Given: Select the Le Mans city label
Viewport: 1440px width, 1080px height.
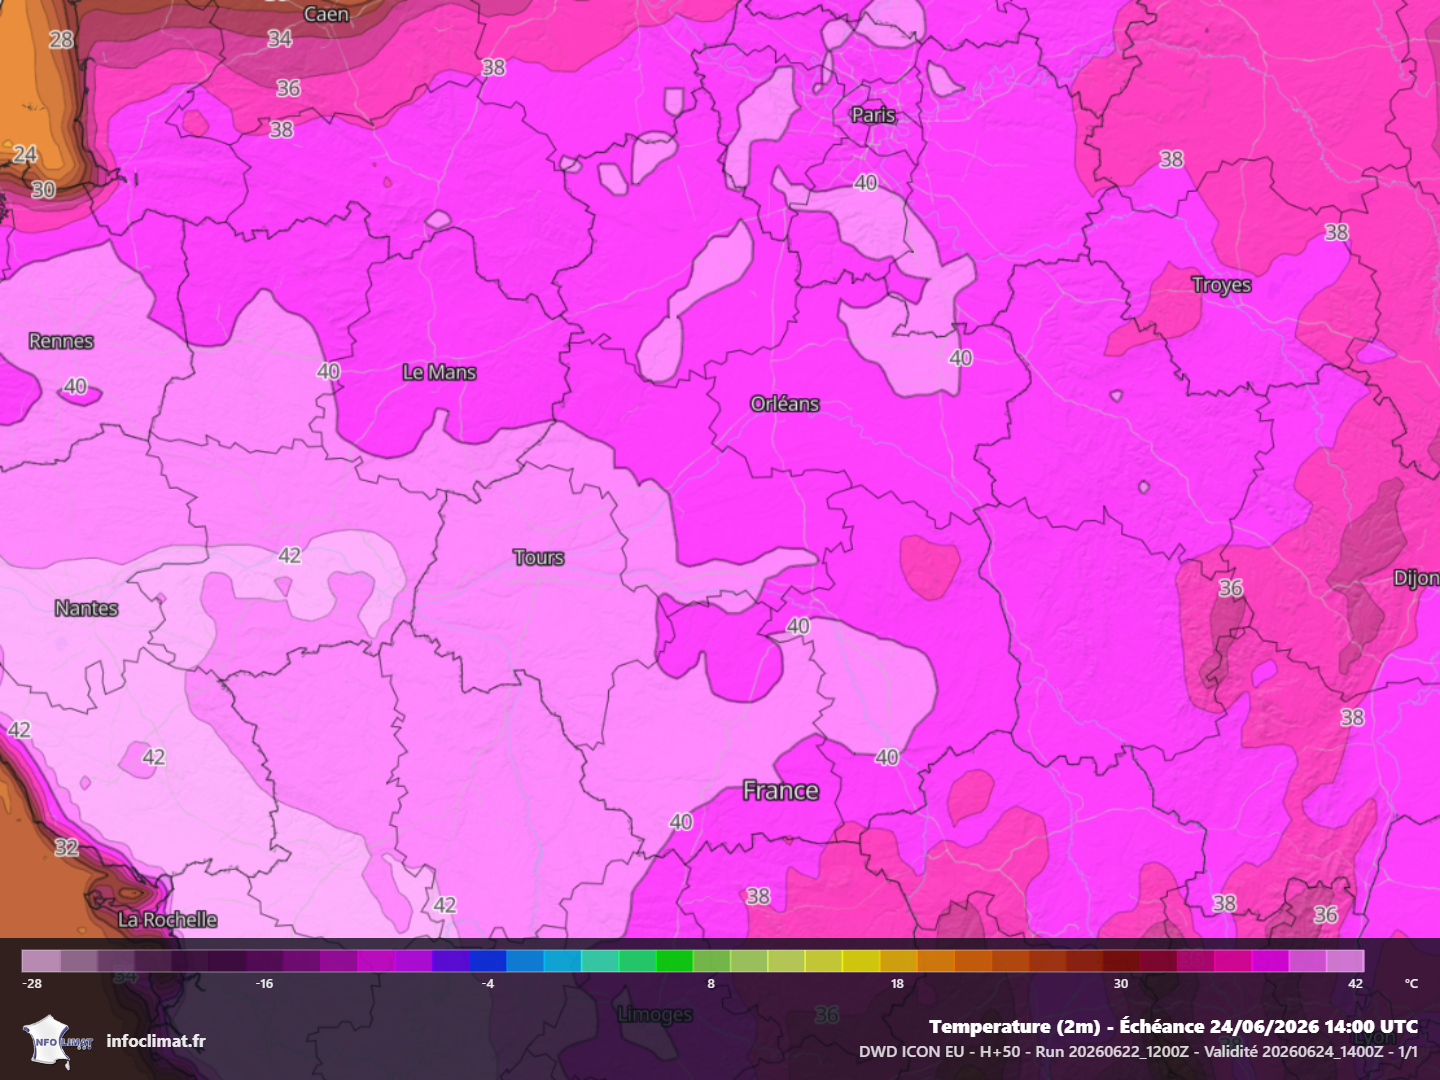Looking at the screenshot, I should (x=439, y=372).
